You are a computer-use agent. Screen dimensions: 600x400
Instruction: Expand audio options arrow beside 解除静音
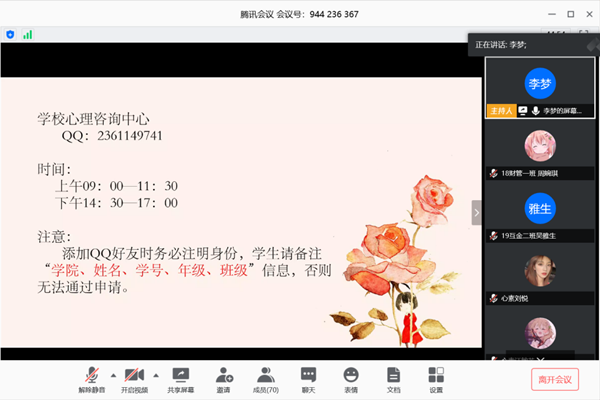113,374
